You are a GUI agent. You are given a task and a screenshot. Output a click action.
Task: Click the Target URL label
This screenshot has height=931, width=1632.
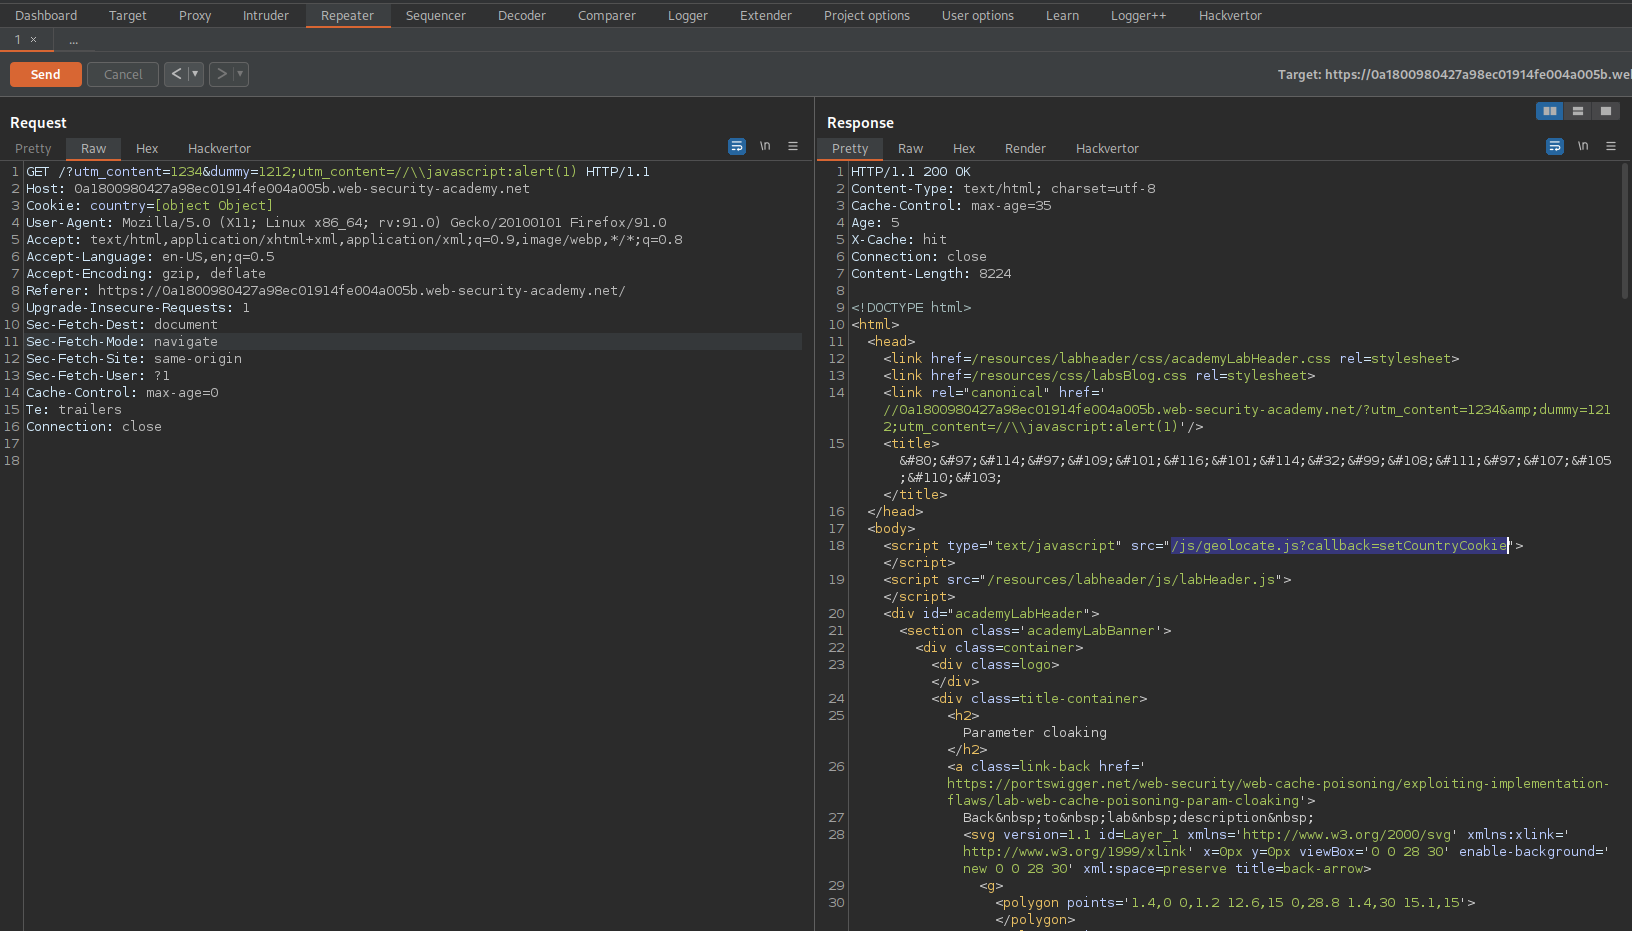[x=1454, y=74]
